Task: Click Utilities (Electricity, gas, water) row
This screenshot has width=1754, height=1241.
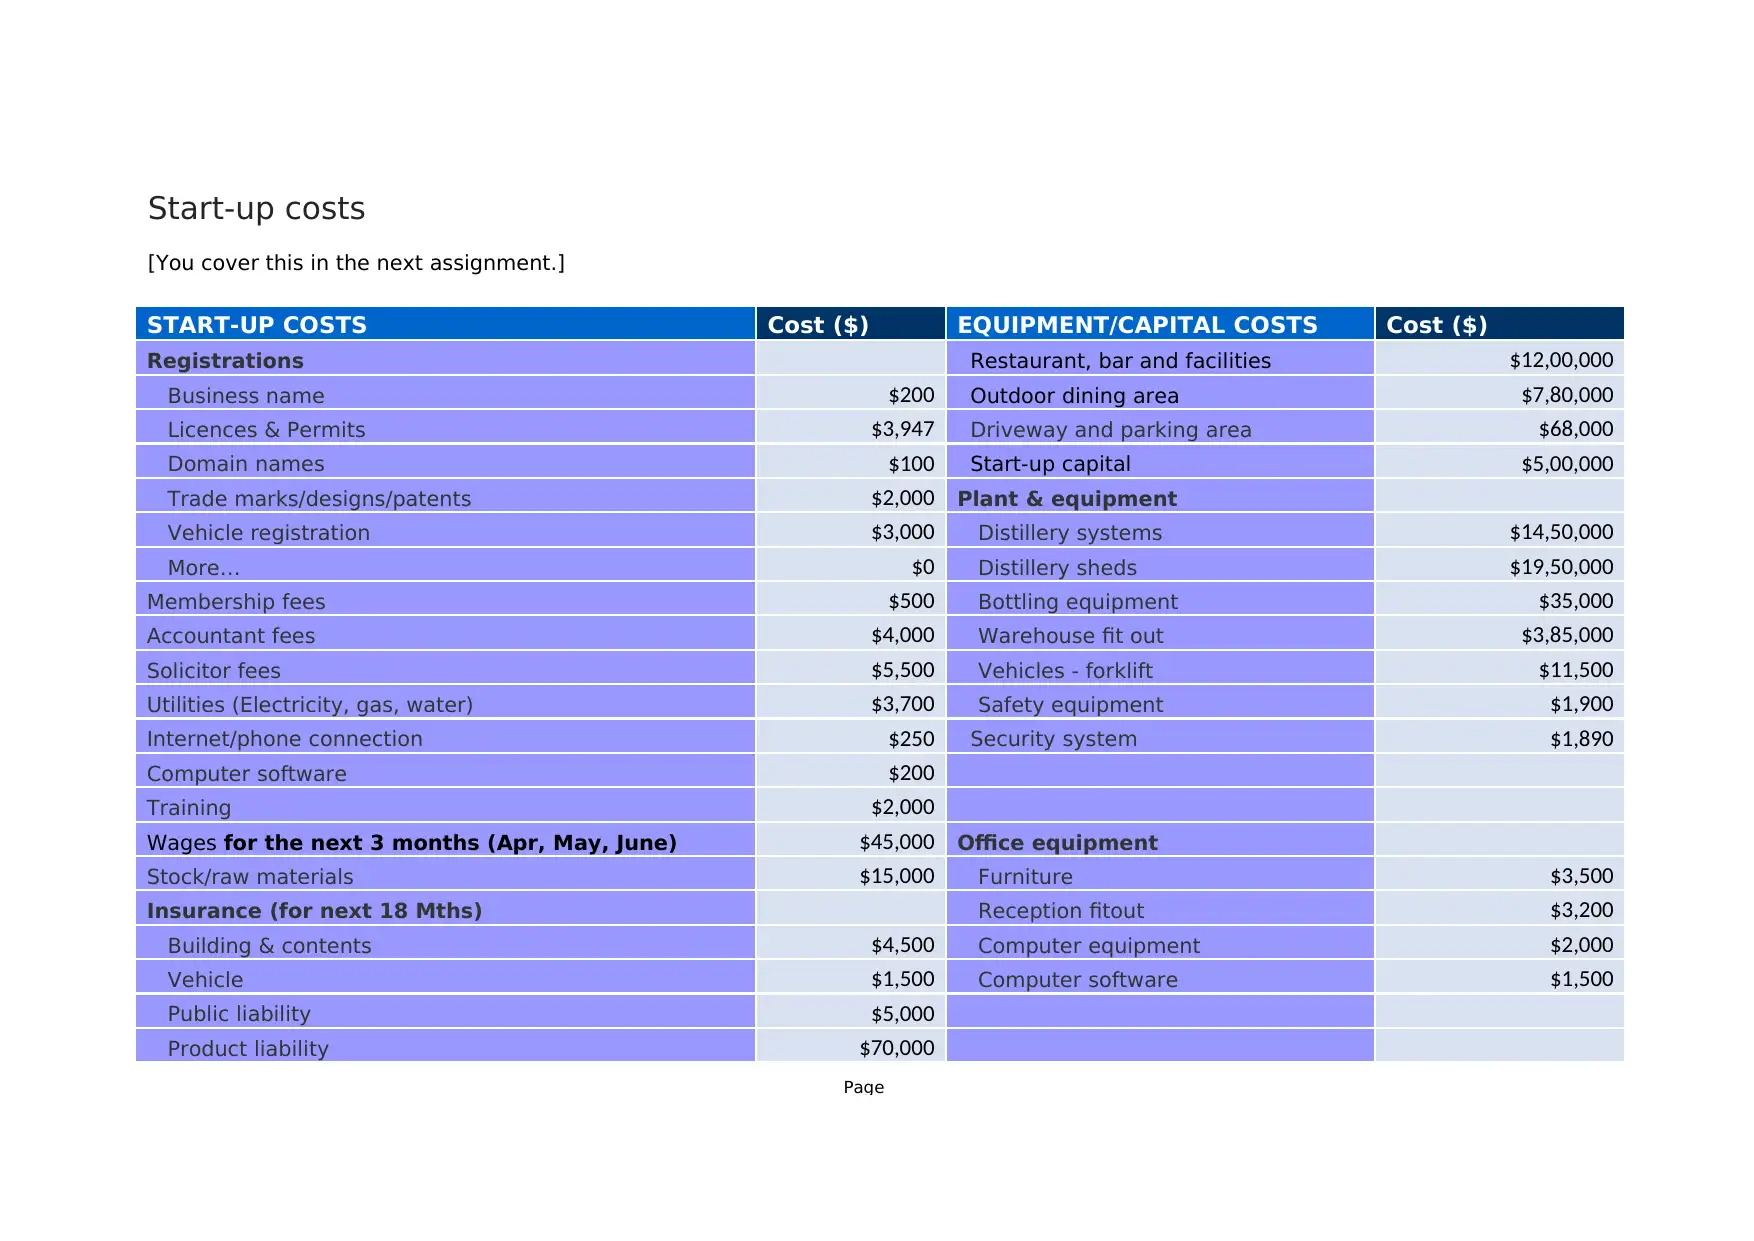Action: tap(310, 705)
